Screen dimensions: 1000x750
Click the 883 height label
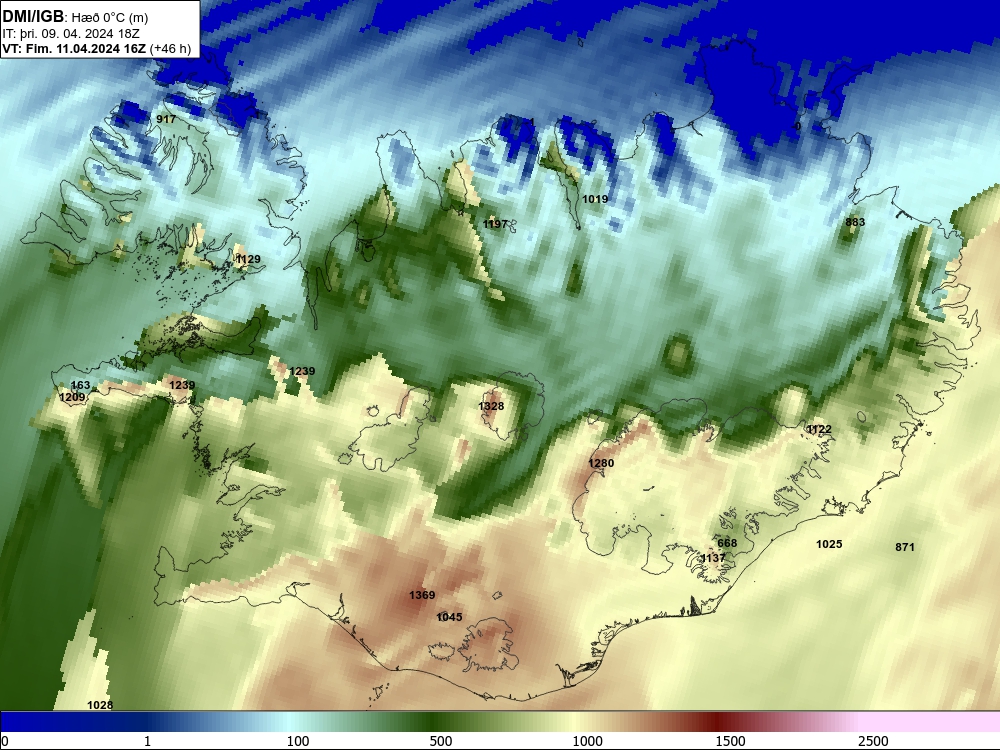[x=855, y=222]
